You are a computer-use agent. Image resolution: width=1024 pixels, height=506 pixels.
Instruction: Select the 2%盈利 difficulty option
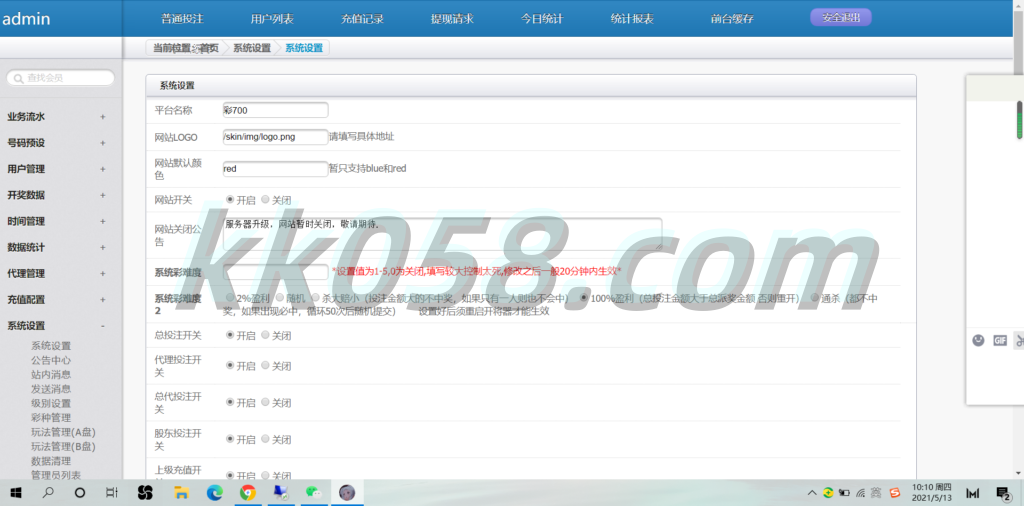[x=230, y=298]
